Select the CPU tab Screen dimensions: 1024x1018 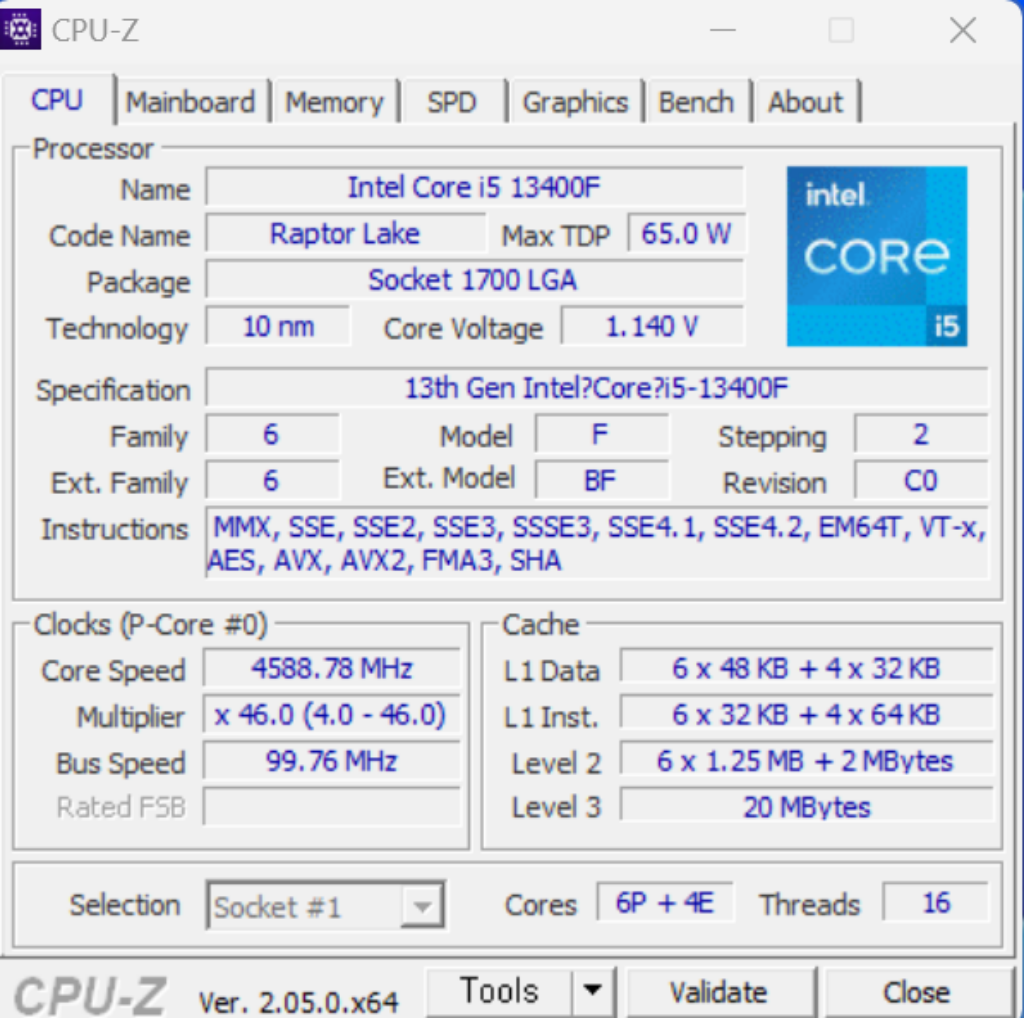pyautogui.click(x=57, y=100)
